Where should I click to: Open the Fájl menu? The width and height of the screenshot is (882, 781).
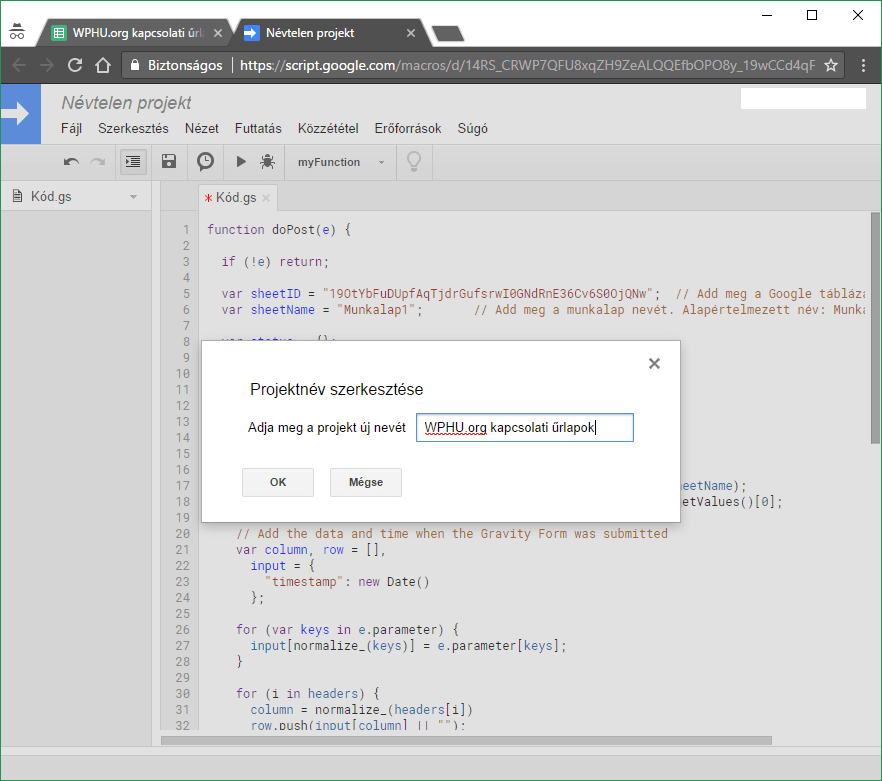[x=72, y=129]
